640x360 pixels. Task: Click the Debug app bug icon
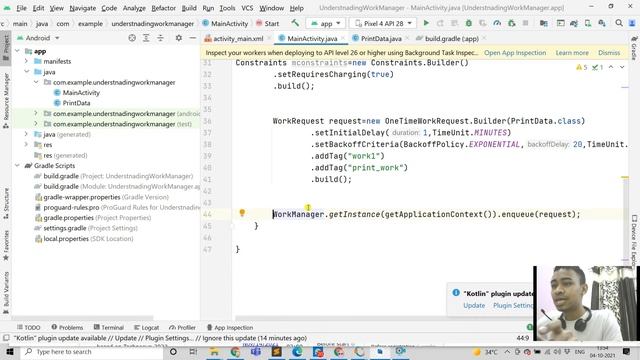pyautogui.click(x=469, y=23)
